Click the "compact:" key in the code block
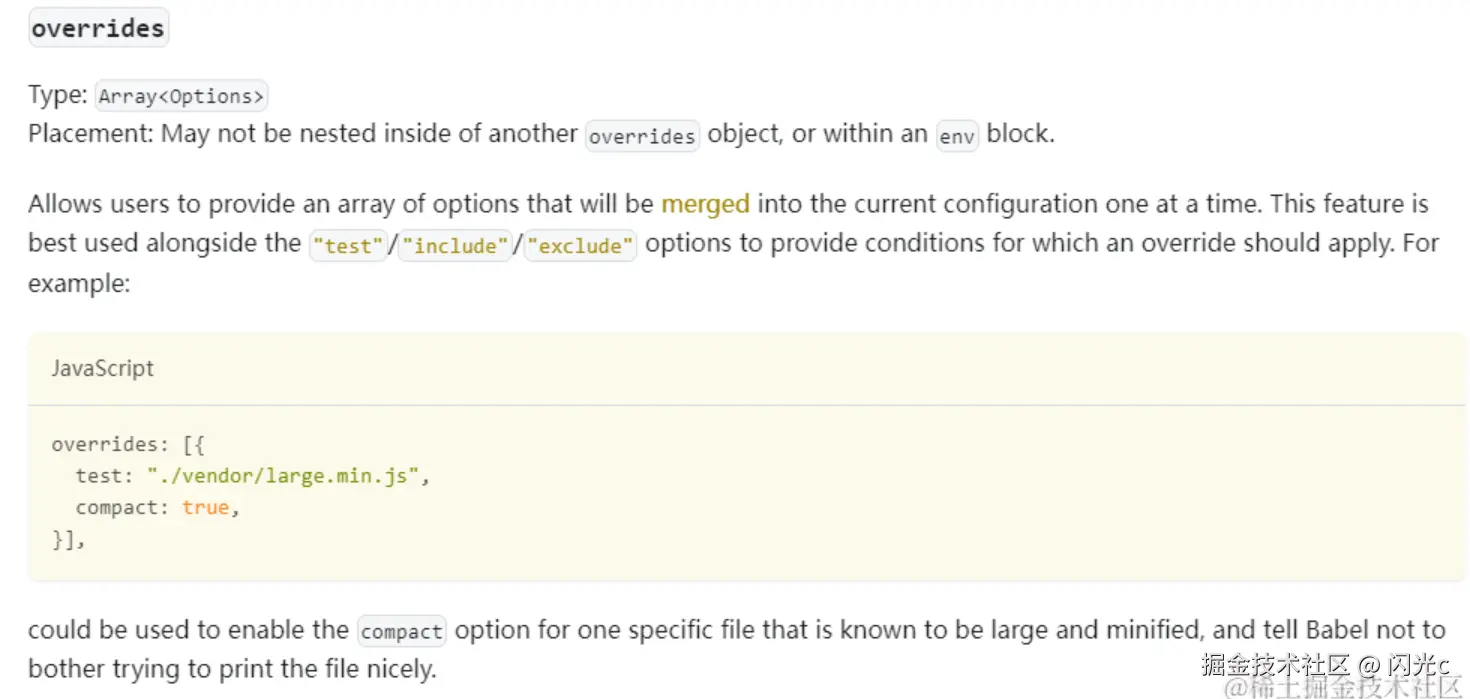Viewport: 1470px width, 699px height. point(122,508)
